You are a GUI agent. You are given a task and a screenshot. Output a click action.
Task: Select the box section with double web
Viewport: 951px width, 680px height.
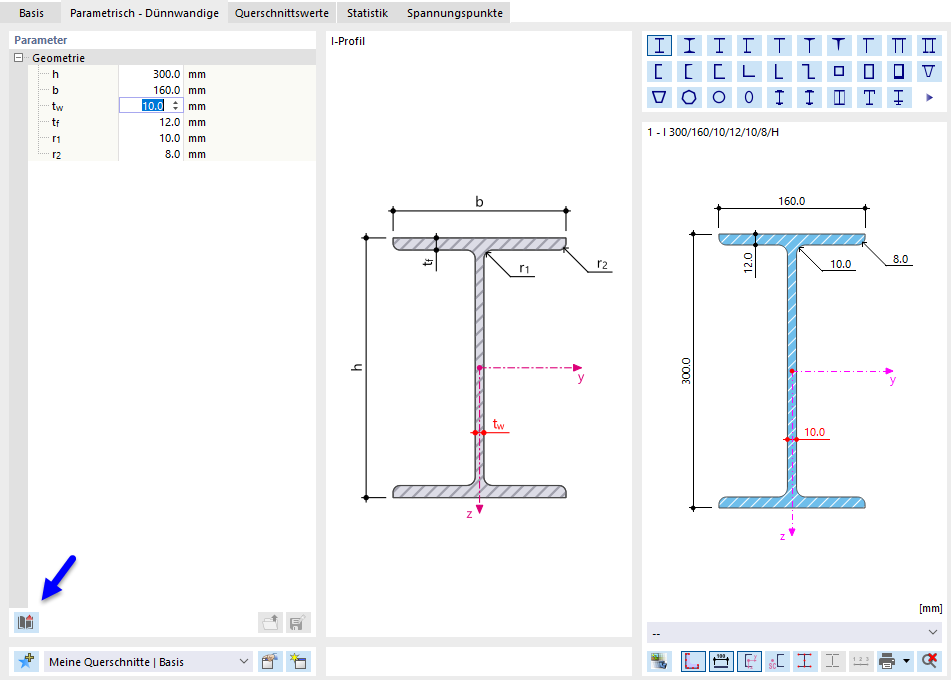839,97
